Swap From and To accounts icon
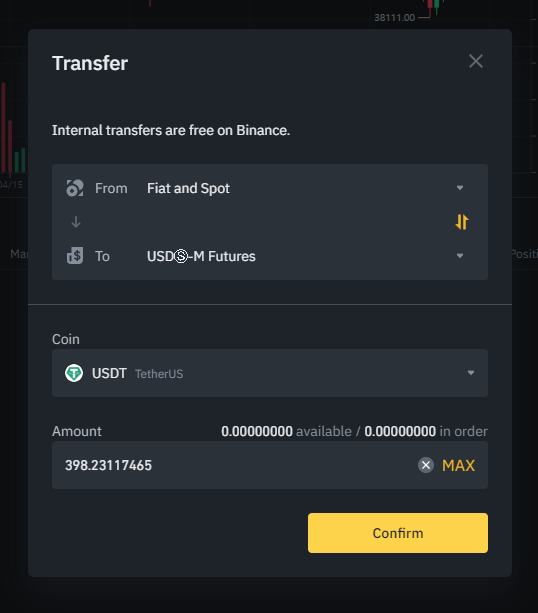The image size is (538, 613). (462, 222)
